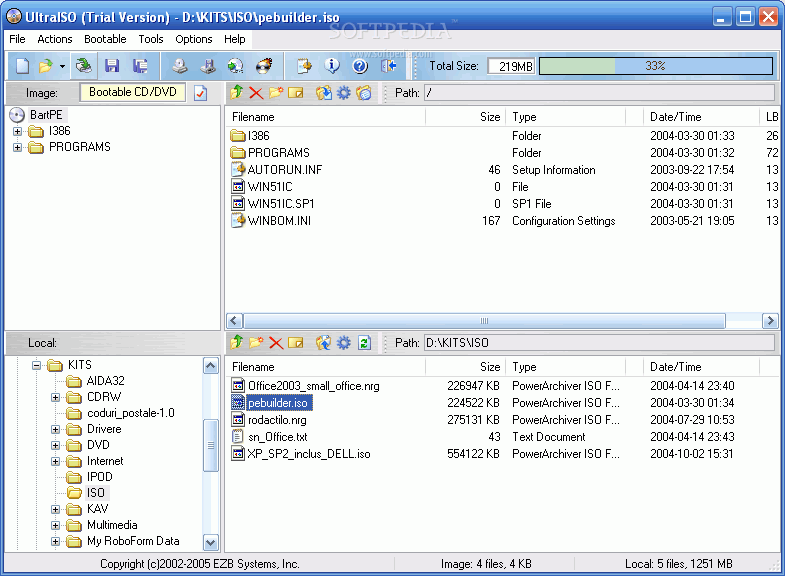The width and height of the screenshot is (785, 576).
Task: Select AUTORUN.INF in image file list
Action: pos(285,170)
